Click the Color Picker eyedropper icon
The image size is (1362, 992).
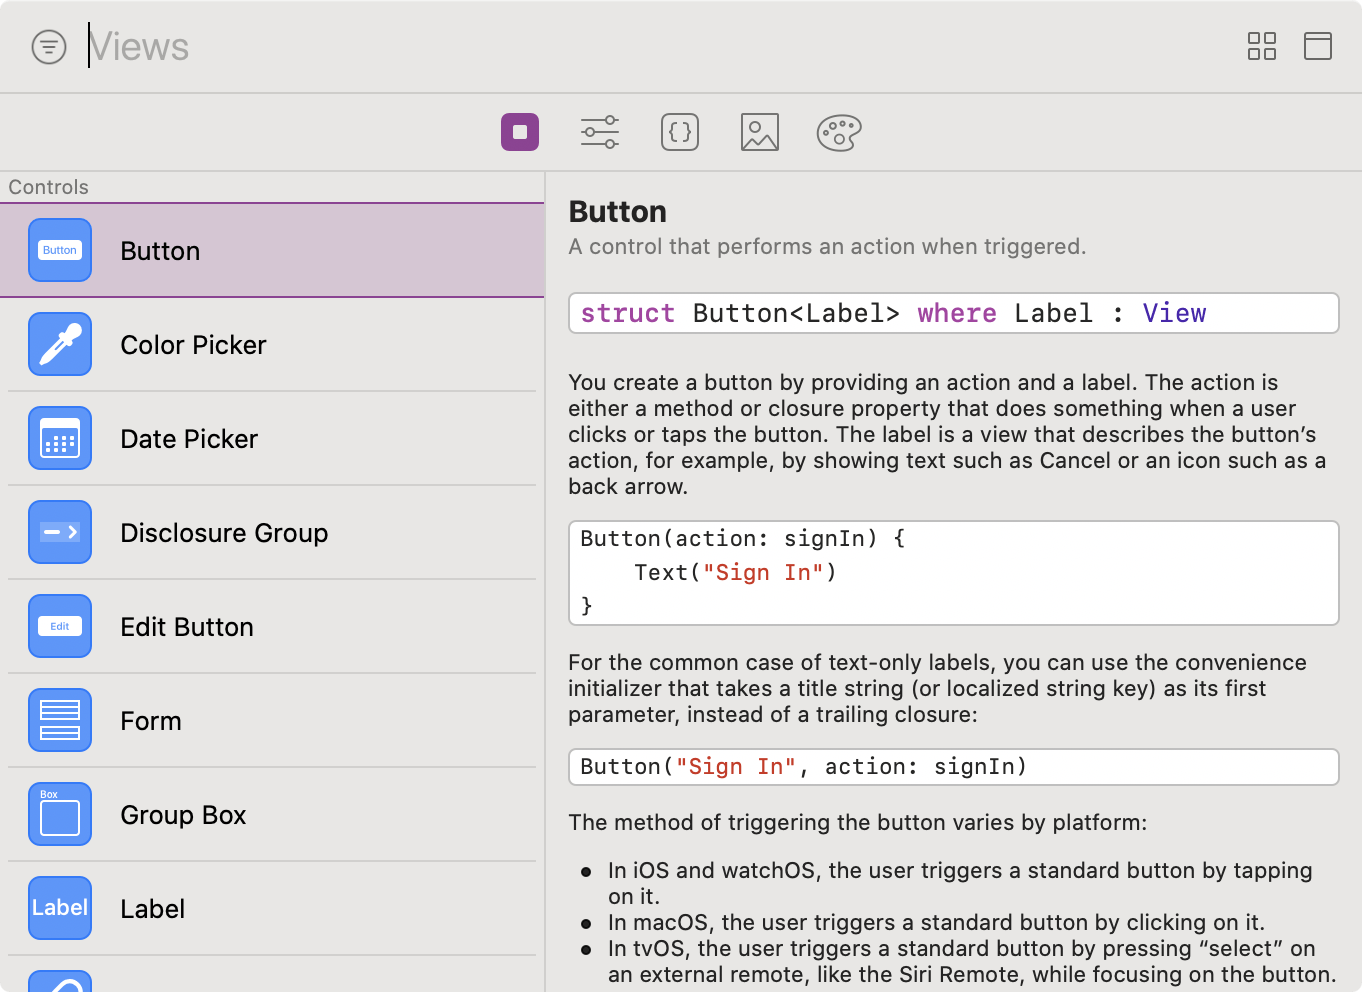click(x=60, y=344)
